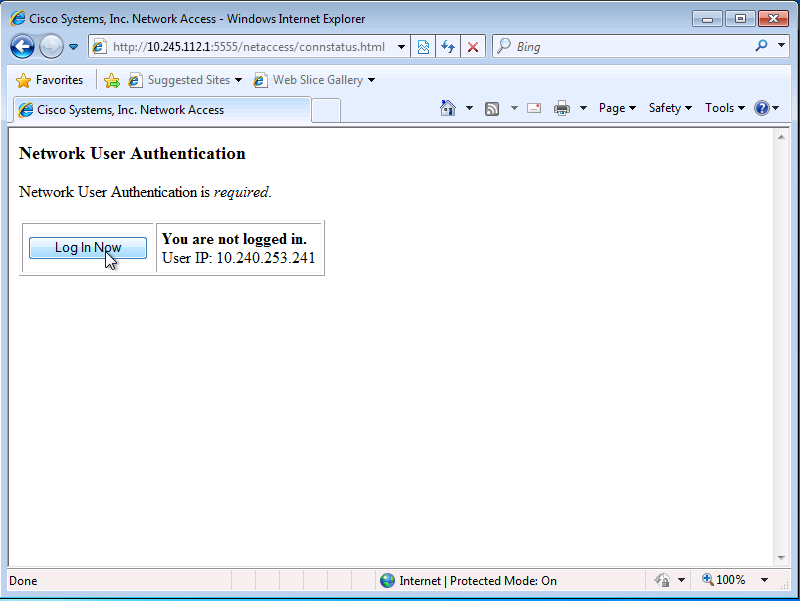Refresh the page with the Refresh icon
The image size is (800, 601).
(x=448, y=47)
